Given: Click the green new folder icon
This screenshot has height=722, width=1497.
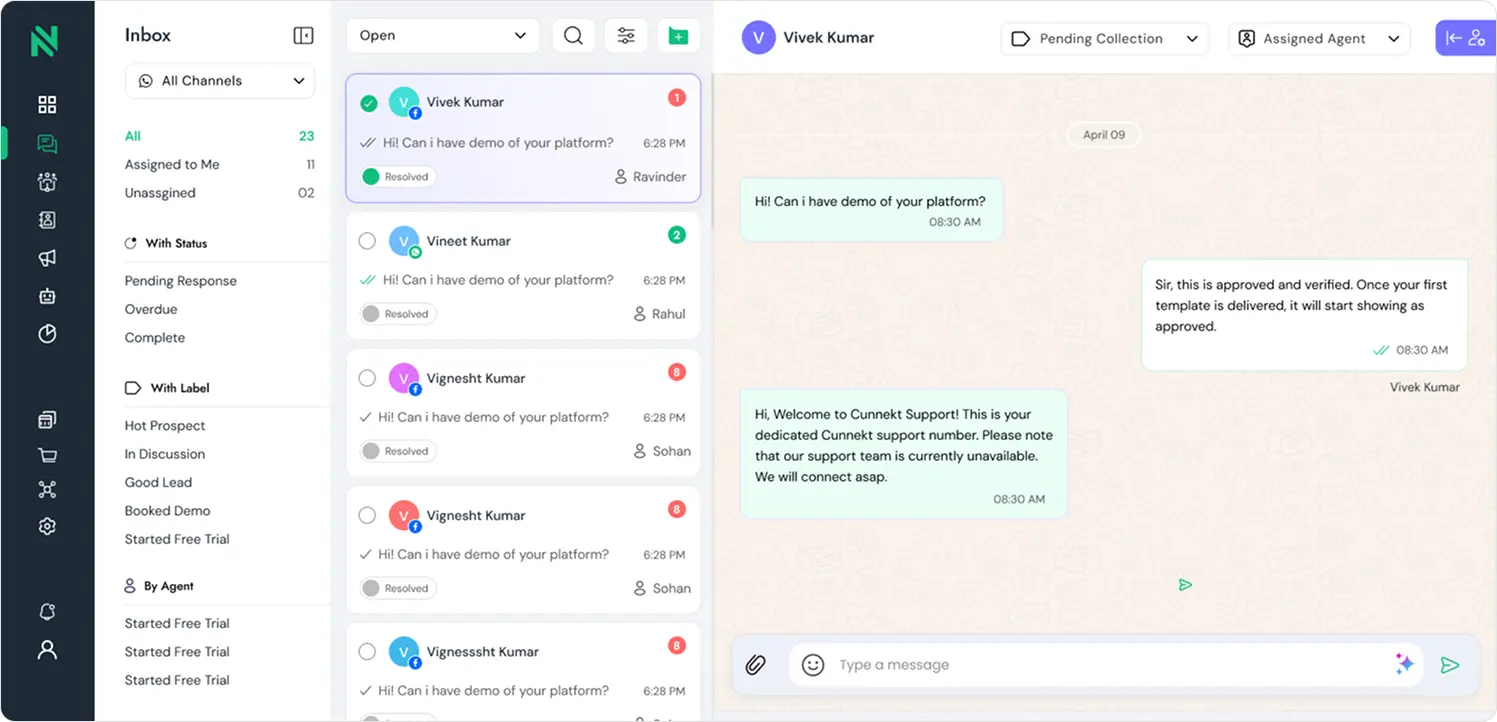Looking at the screenshot, I should click(679, 35).
